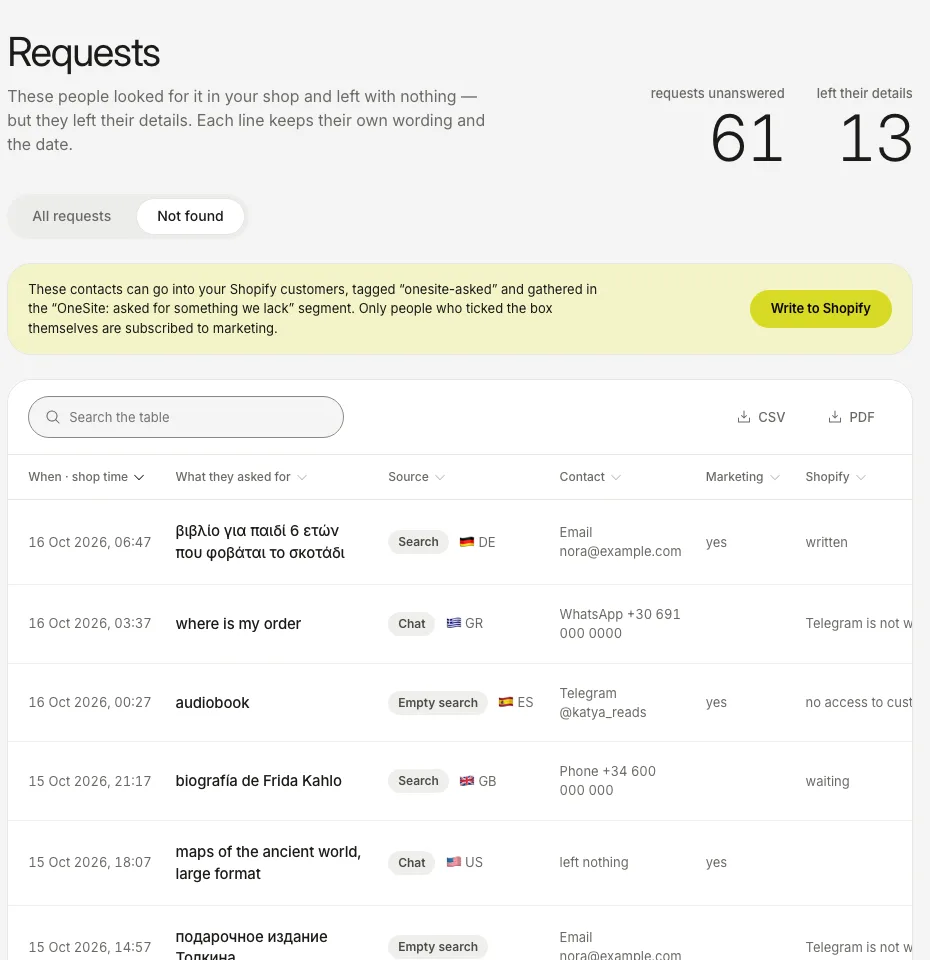The image size is (930, 960).
Task: Click the requests unanswered count 61
Action: click(747, 139)
